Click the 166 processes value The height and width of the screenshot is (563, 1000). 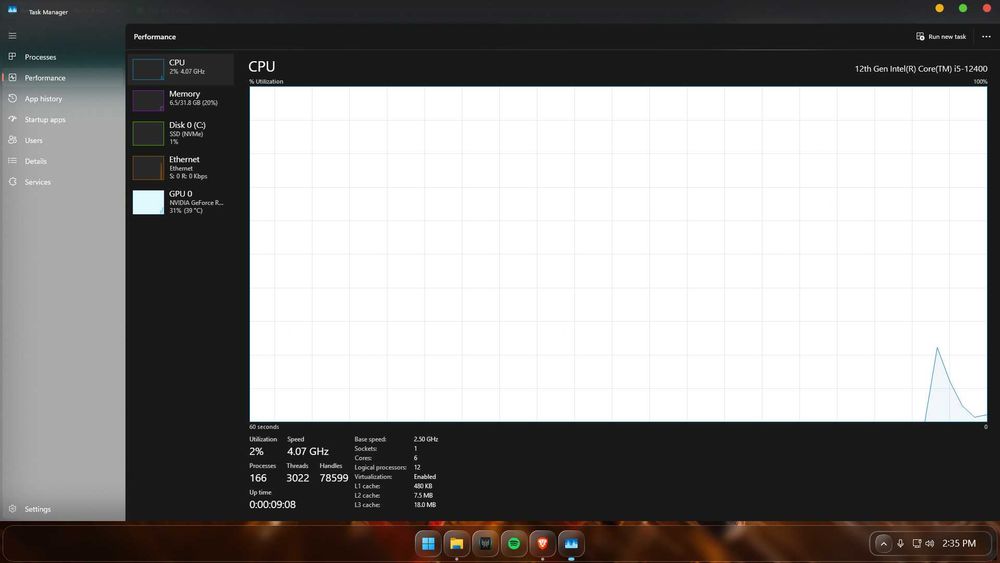[x=258, y=478]
